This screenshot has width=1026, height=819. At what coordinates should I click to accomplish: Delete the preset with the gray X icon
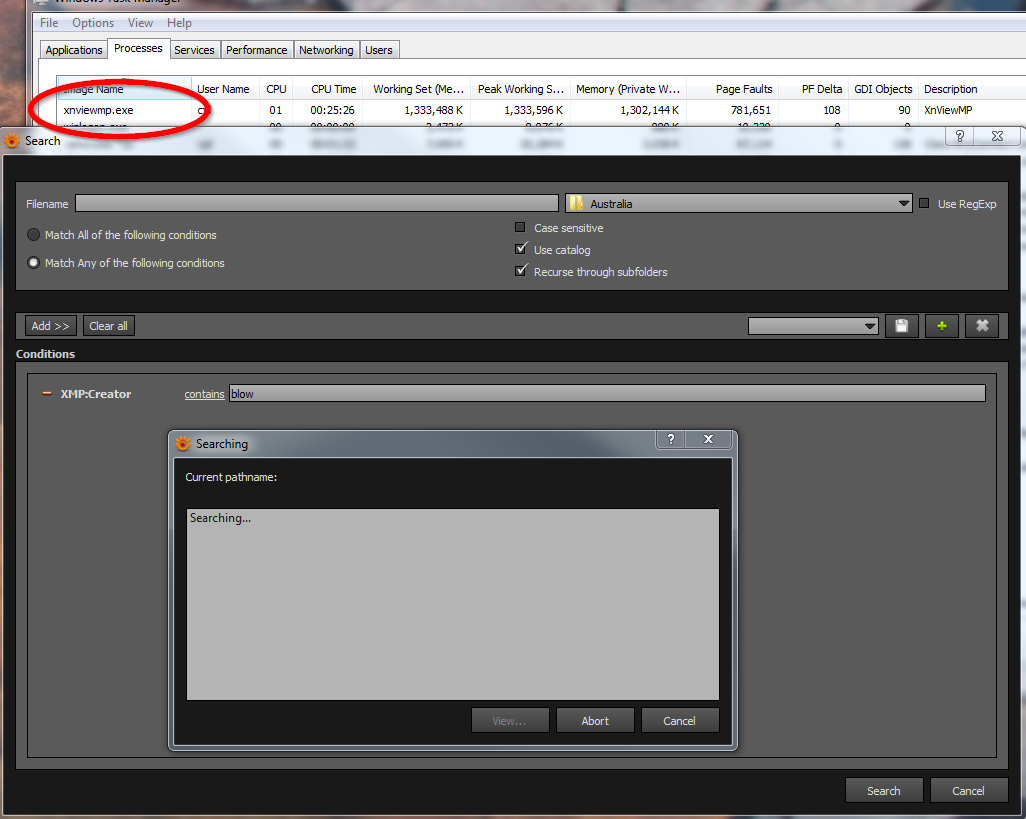tap(982, 326)
